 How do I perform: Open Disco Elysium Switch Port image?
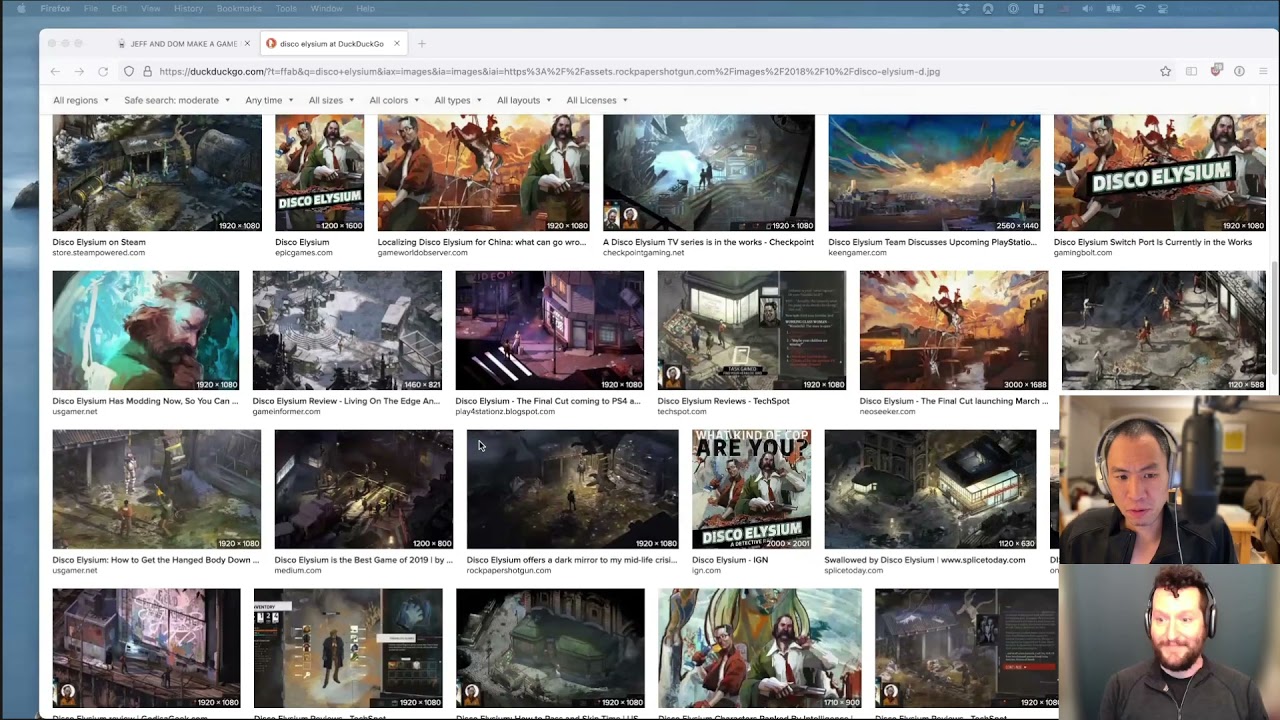pyautogui.click(x=1160, y=173)
